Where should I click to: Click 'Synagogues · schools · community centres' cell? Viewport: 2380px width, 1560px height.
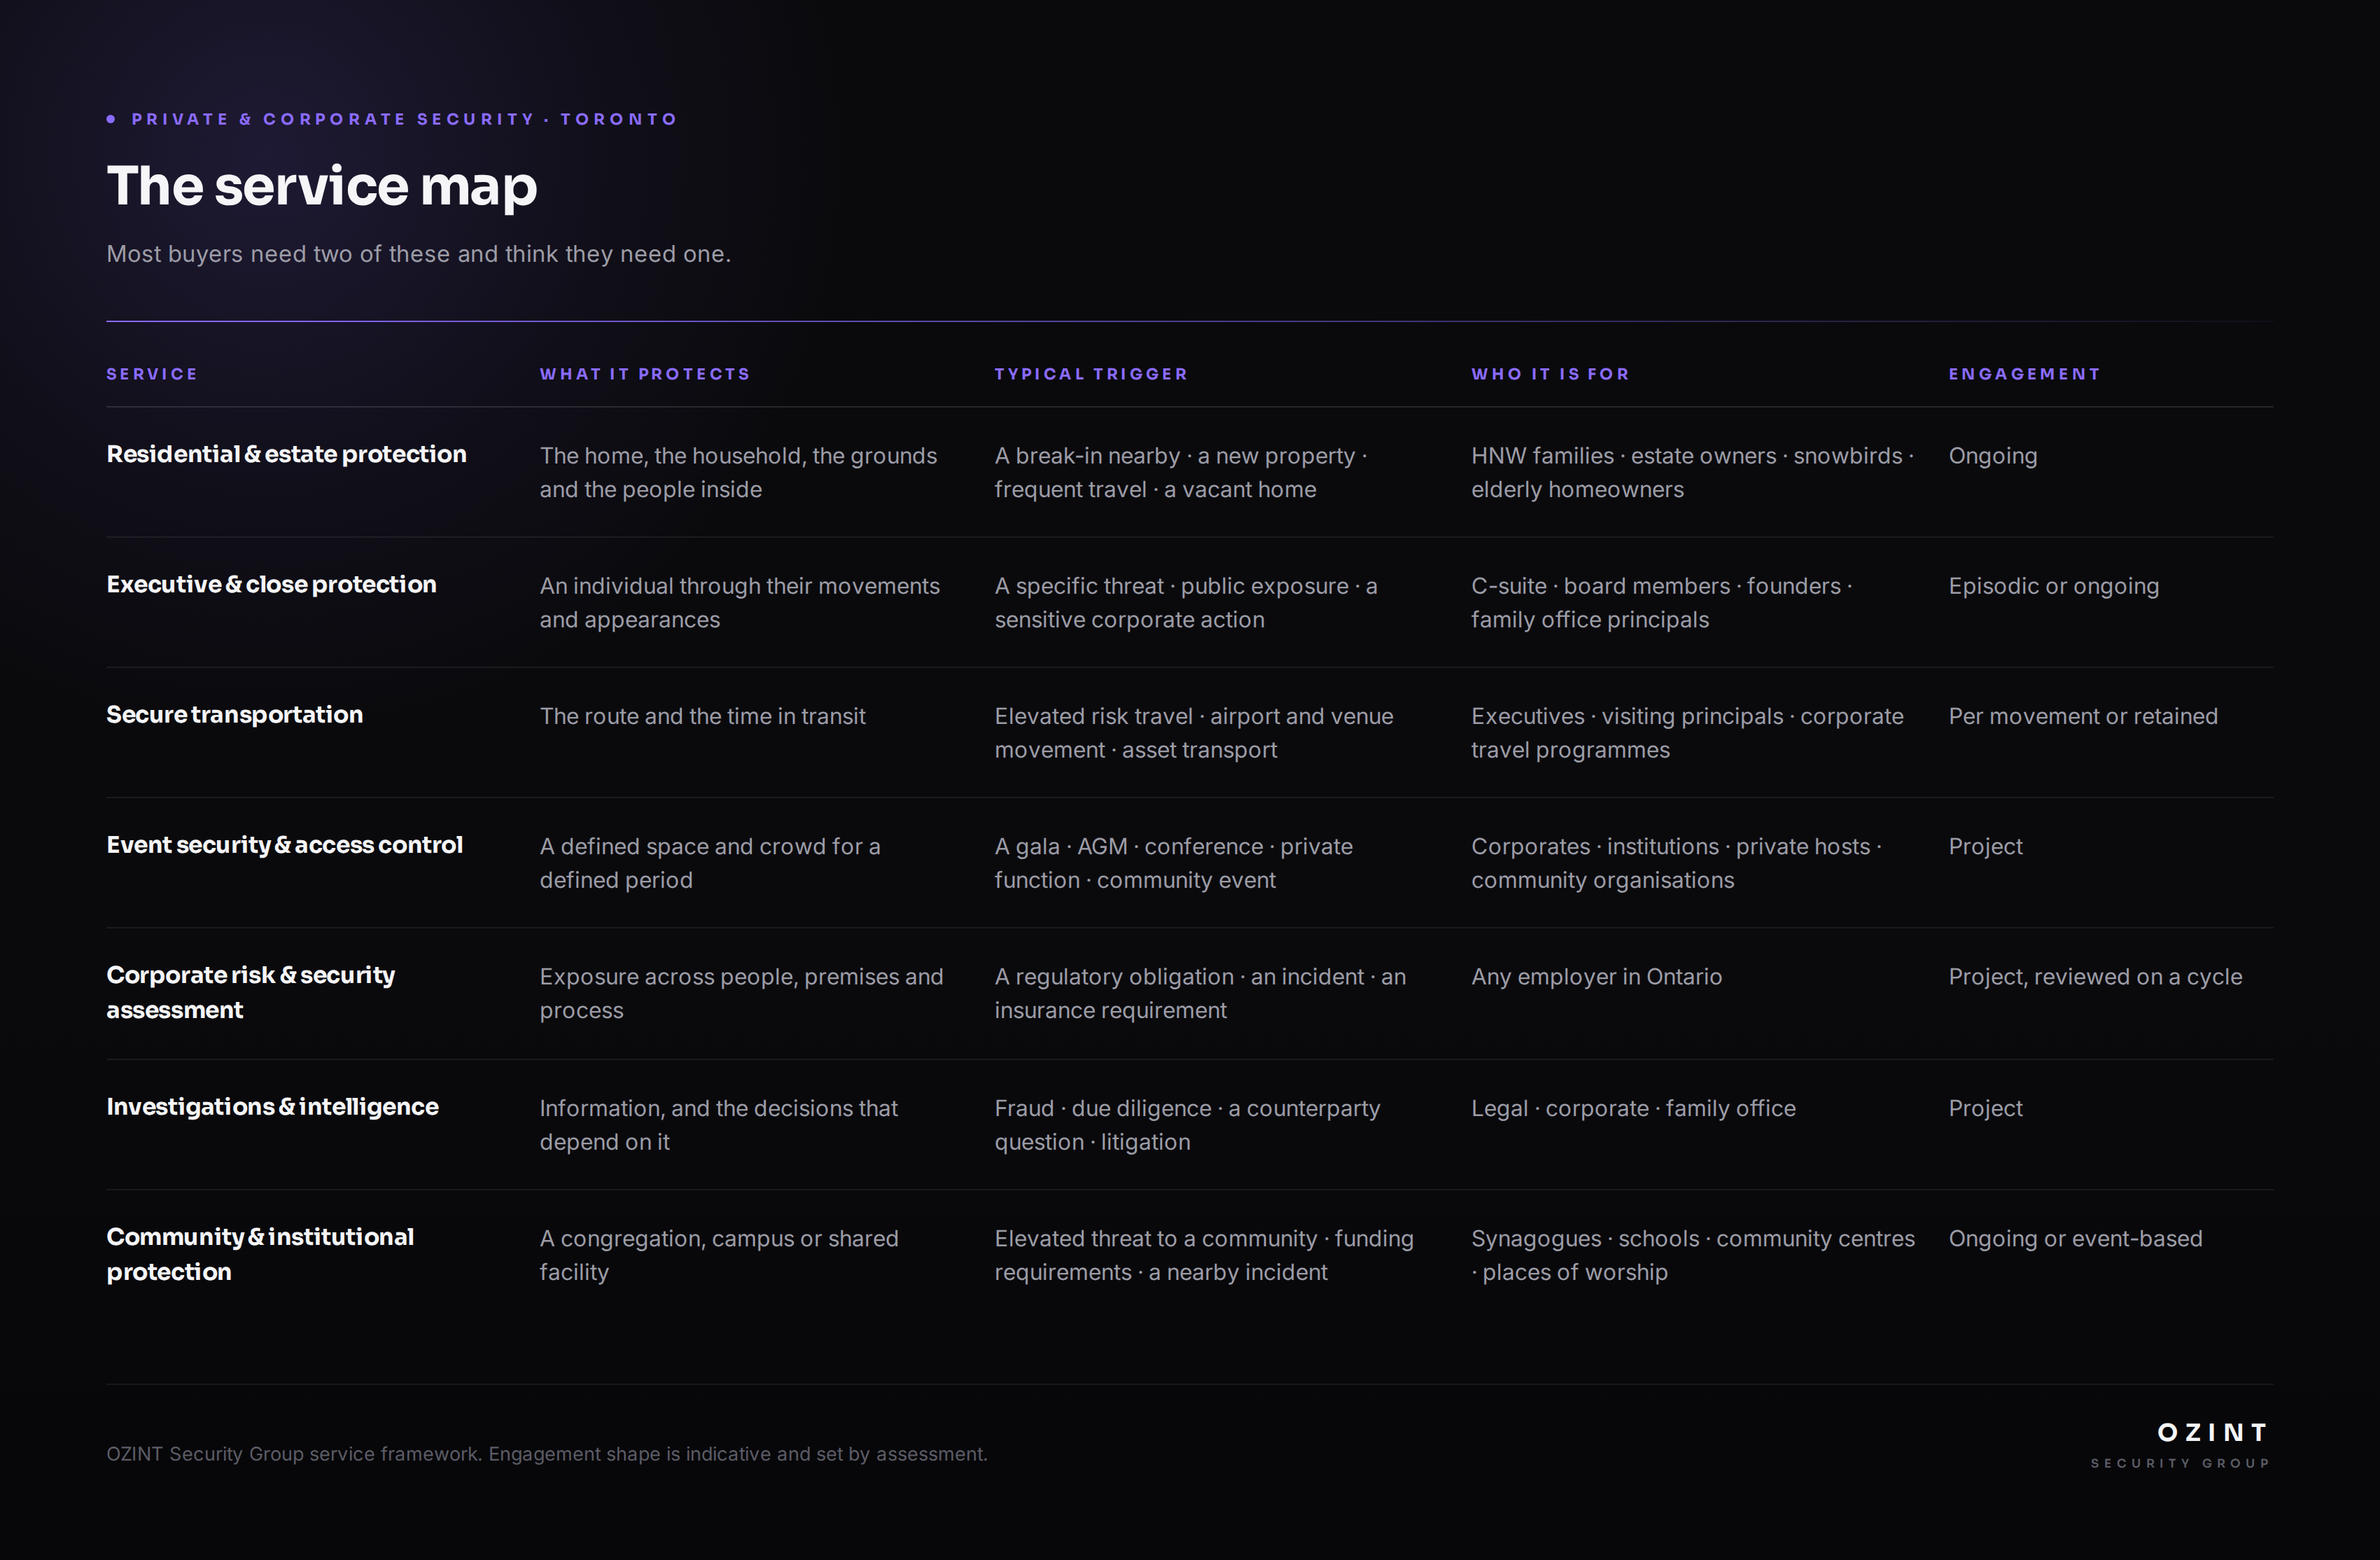coord(1693,1255)
